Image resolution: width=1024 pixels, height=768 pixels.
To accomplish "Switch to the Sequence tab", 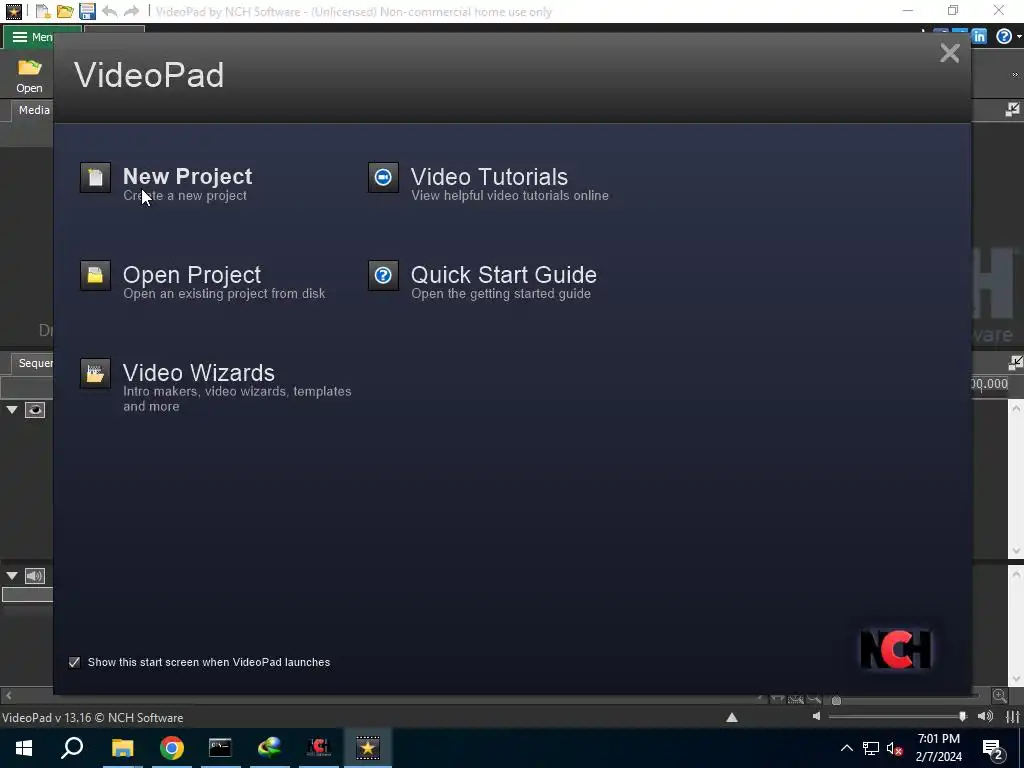I will (x=34, y=363).
